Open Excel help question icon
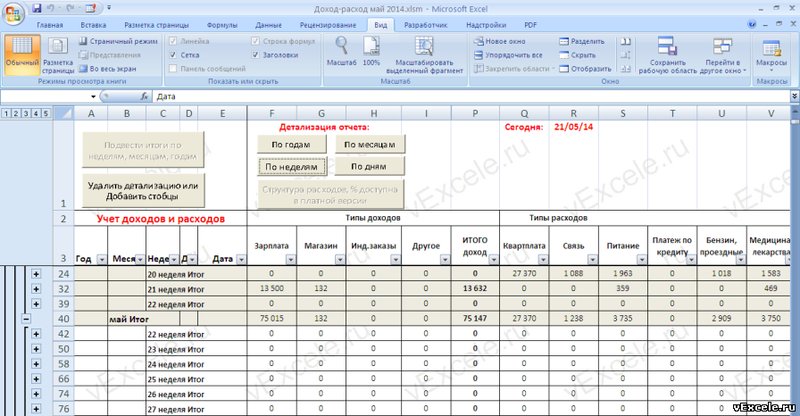This screenshot has height=416, width=800. [752, 25]
